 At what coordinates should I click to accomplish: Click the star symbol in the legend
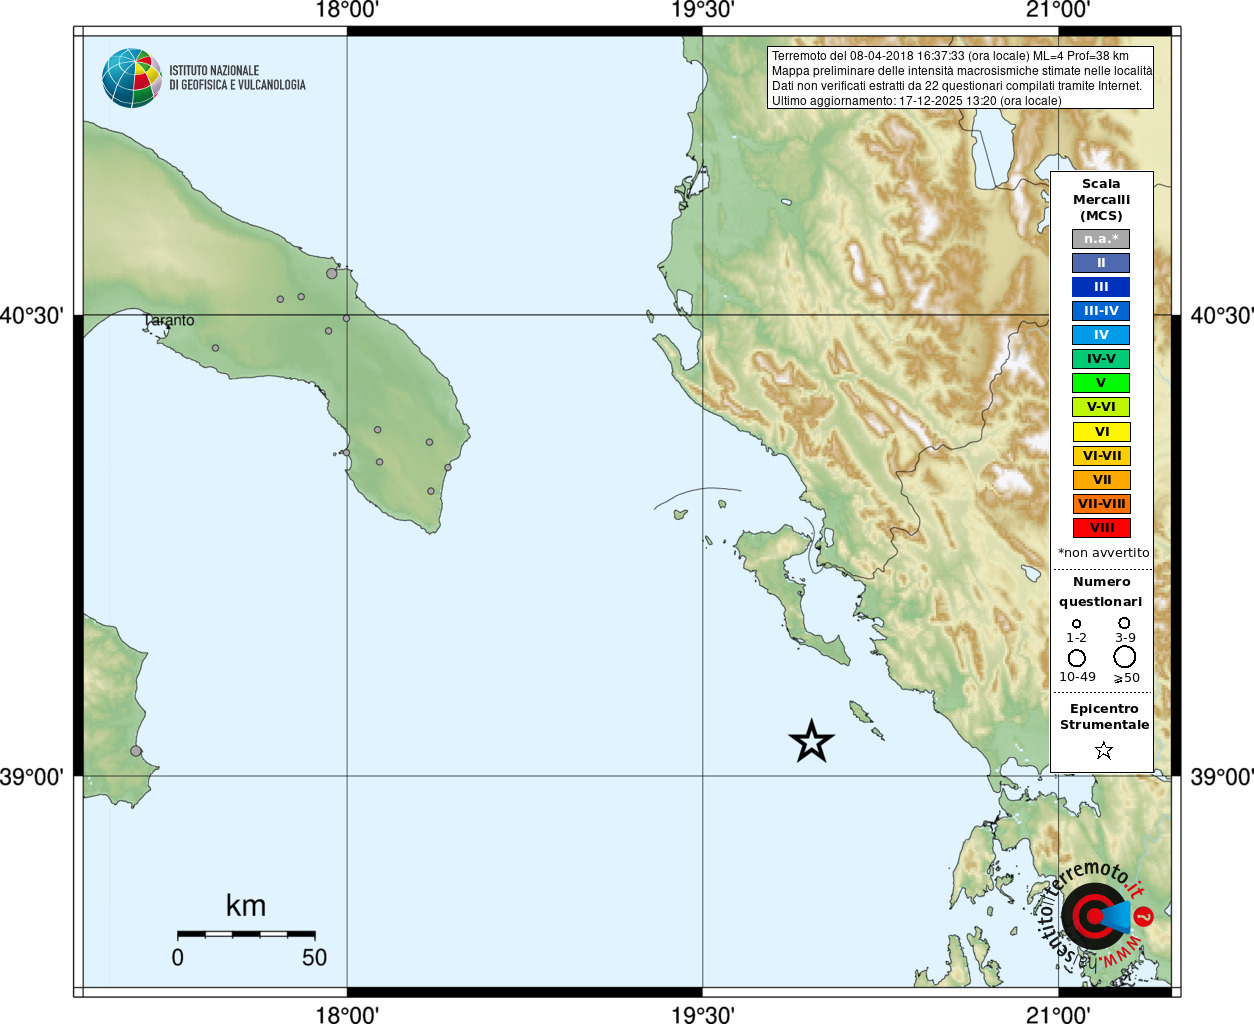pos(1103,750)
